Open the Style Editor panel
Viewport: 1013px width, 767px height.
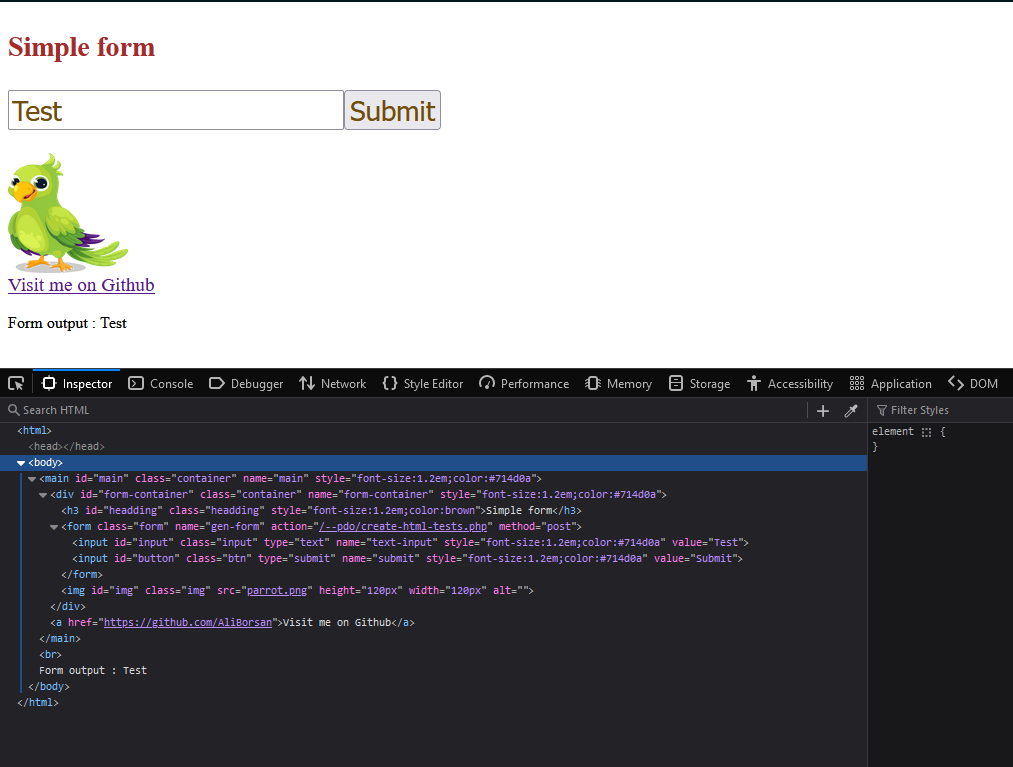(423, 384)
